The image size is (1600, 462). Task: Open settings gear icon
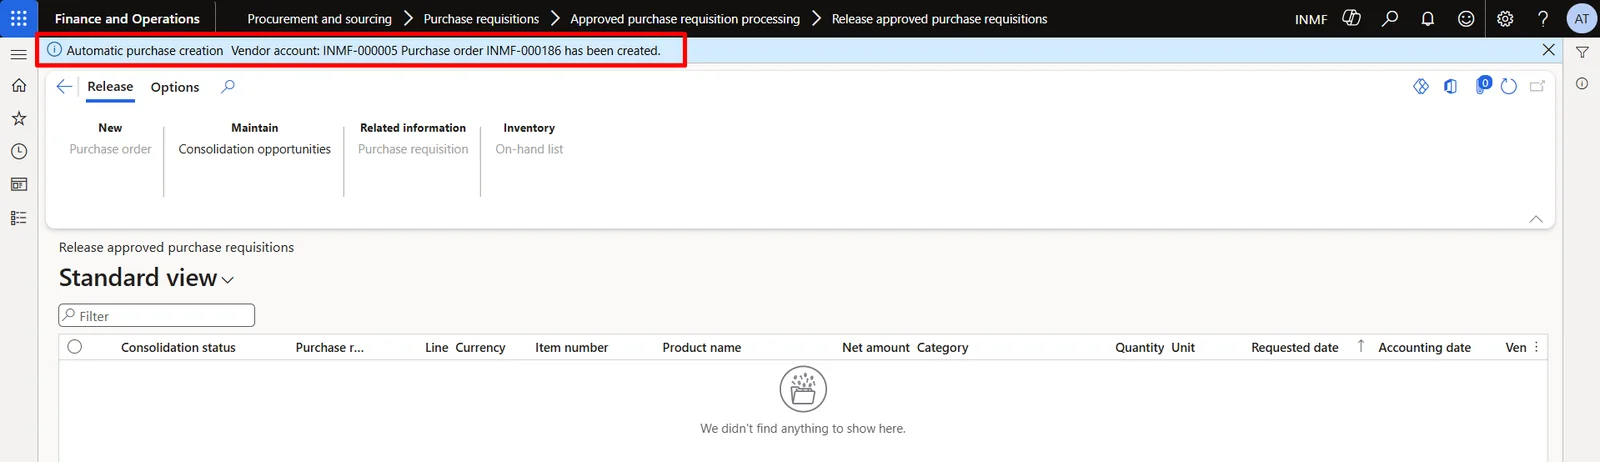click(1505, 19)
